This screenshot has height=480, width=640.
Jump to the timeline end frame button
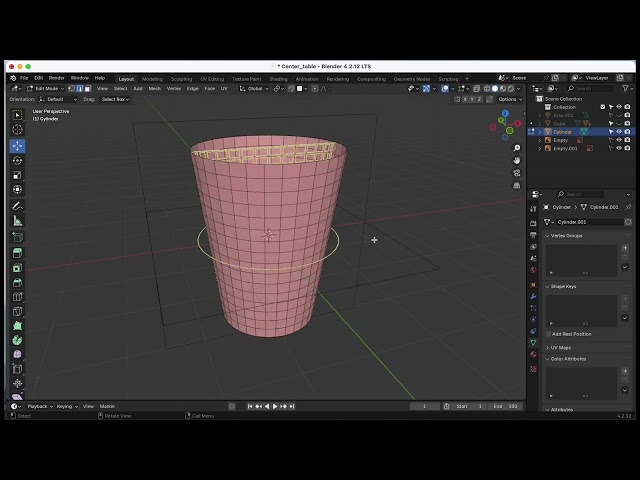click(x=292, y=407)
